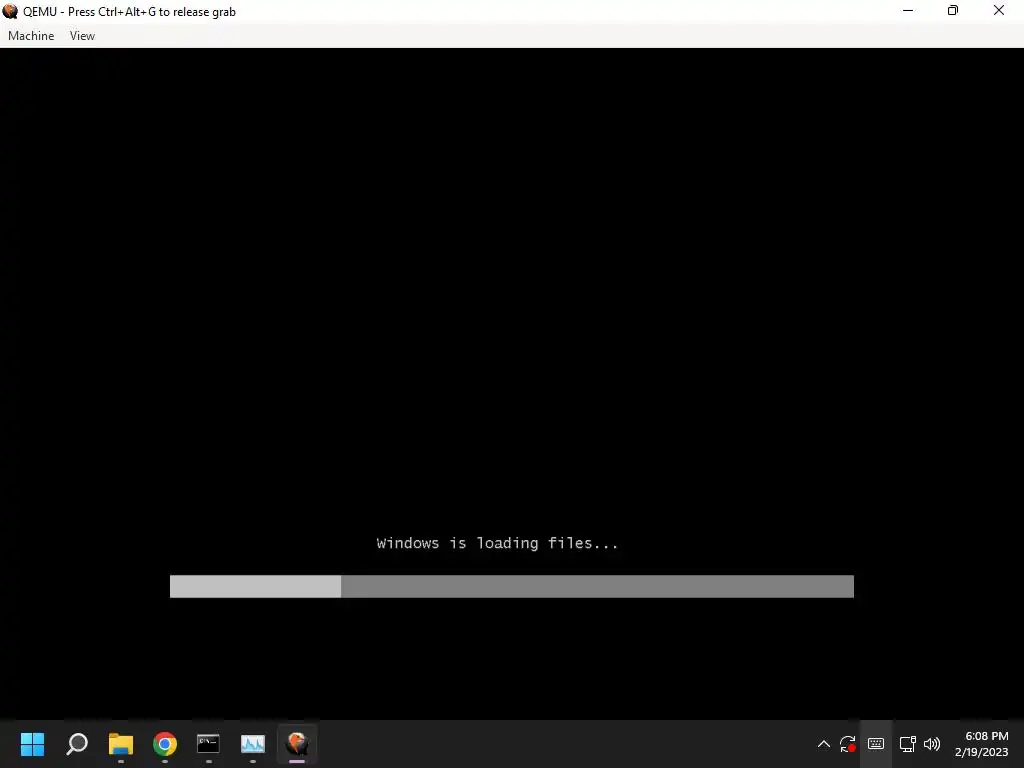Expand the hidden system tray icons chevron
The width and height of the screenshot is (1024, 768).
[x=824, y=744]
